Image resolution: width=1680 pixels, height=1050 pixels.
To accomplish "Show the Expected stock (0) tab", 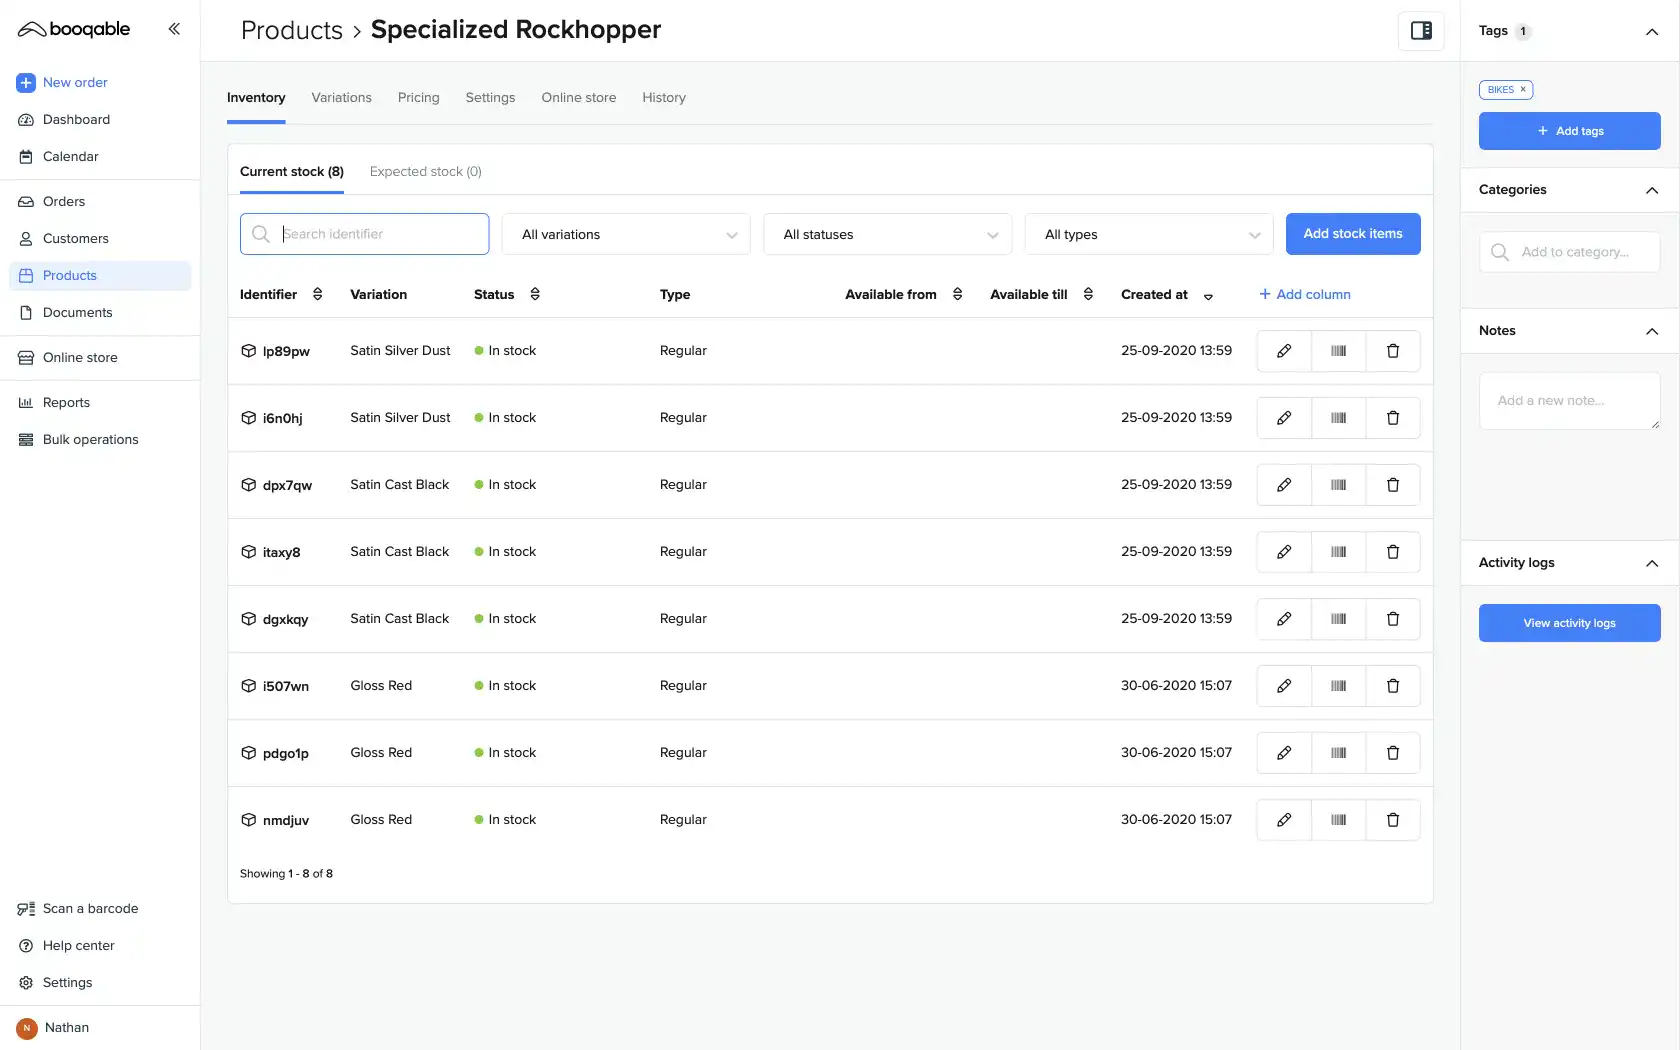I will tap(425, 171).
